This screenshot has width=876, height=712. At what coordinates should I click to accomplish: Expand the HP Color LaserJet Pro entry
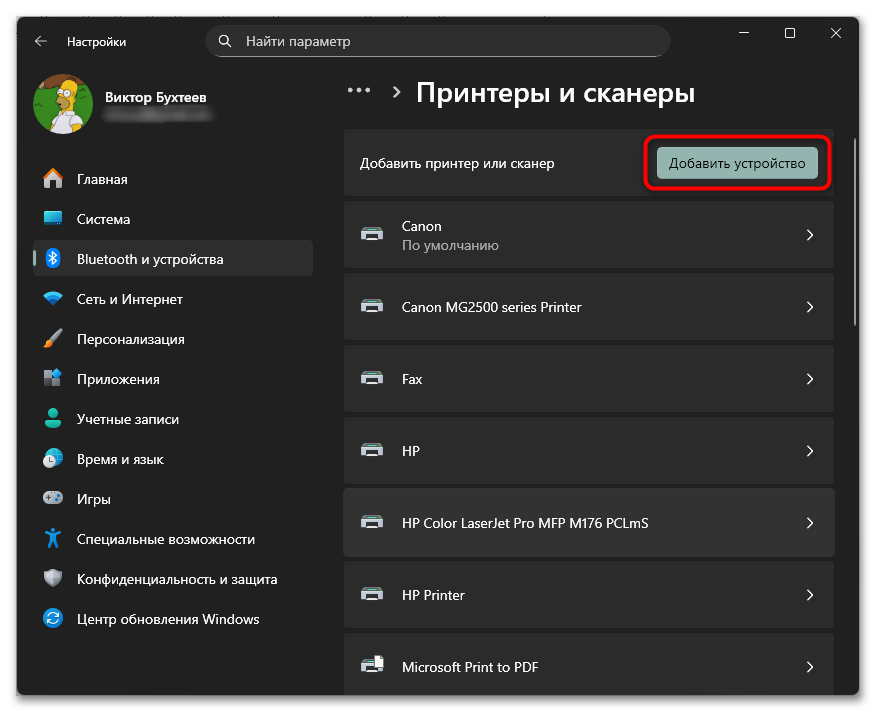click(x=810, y=522)
